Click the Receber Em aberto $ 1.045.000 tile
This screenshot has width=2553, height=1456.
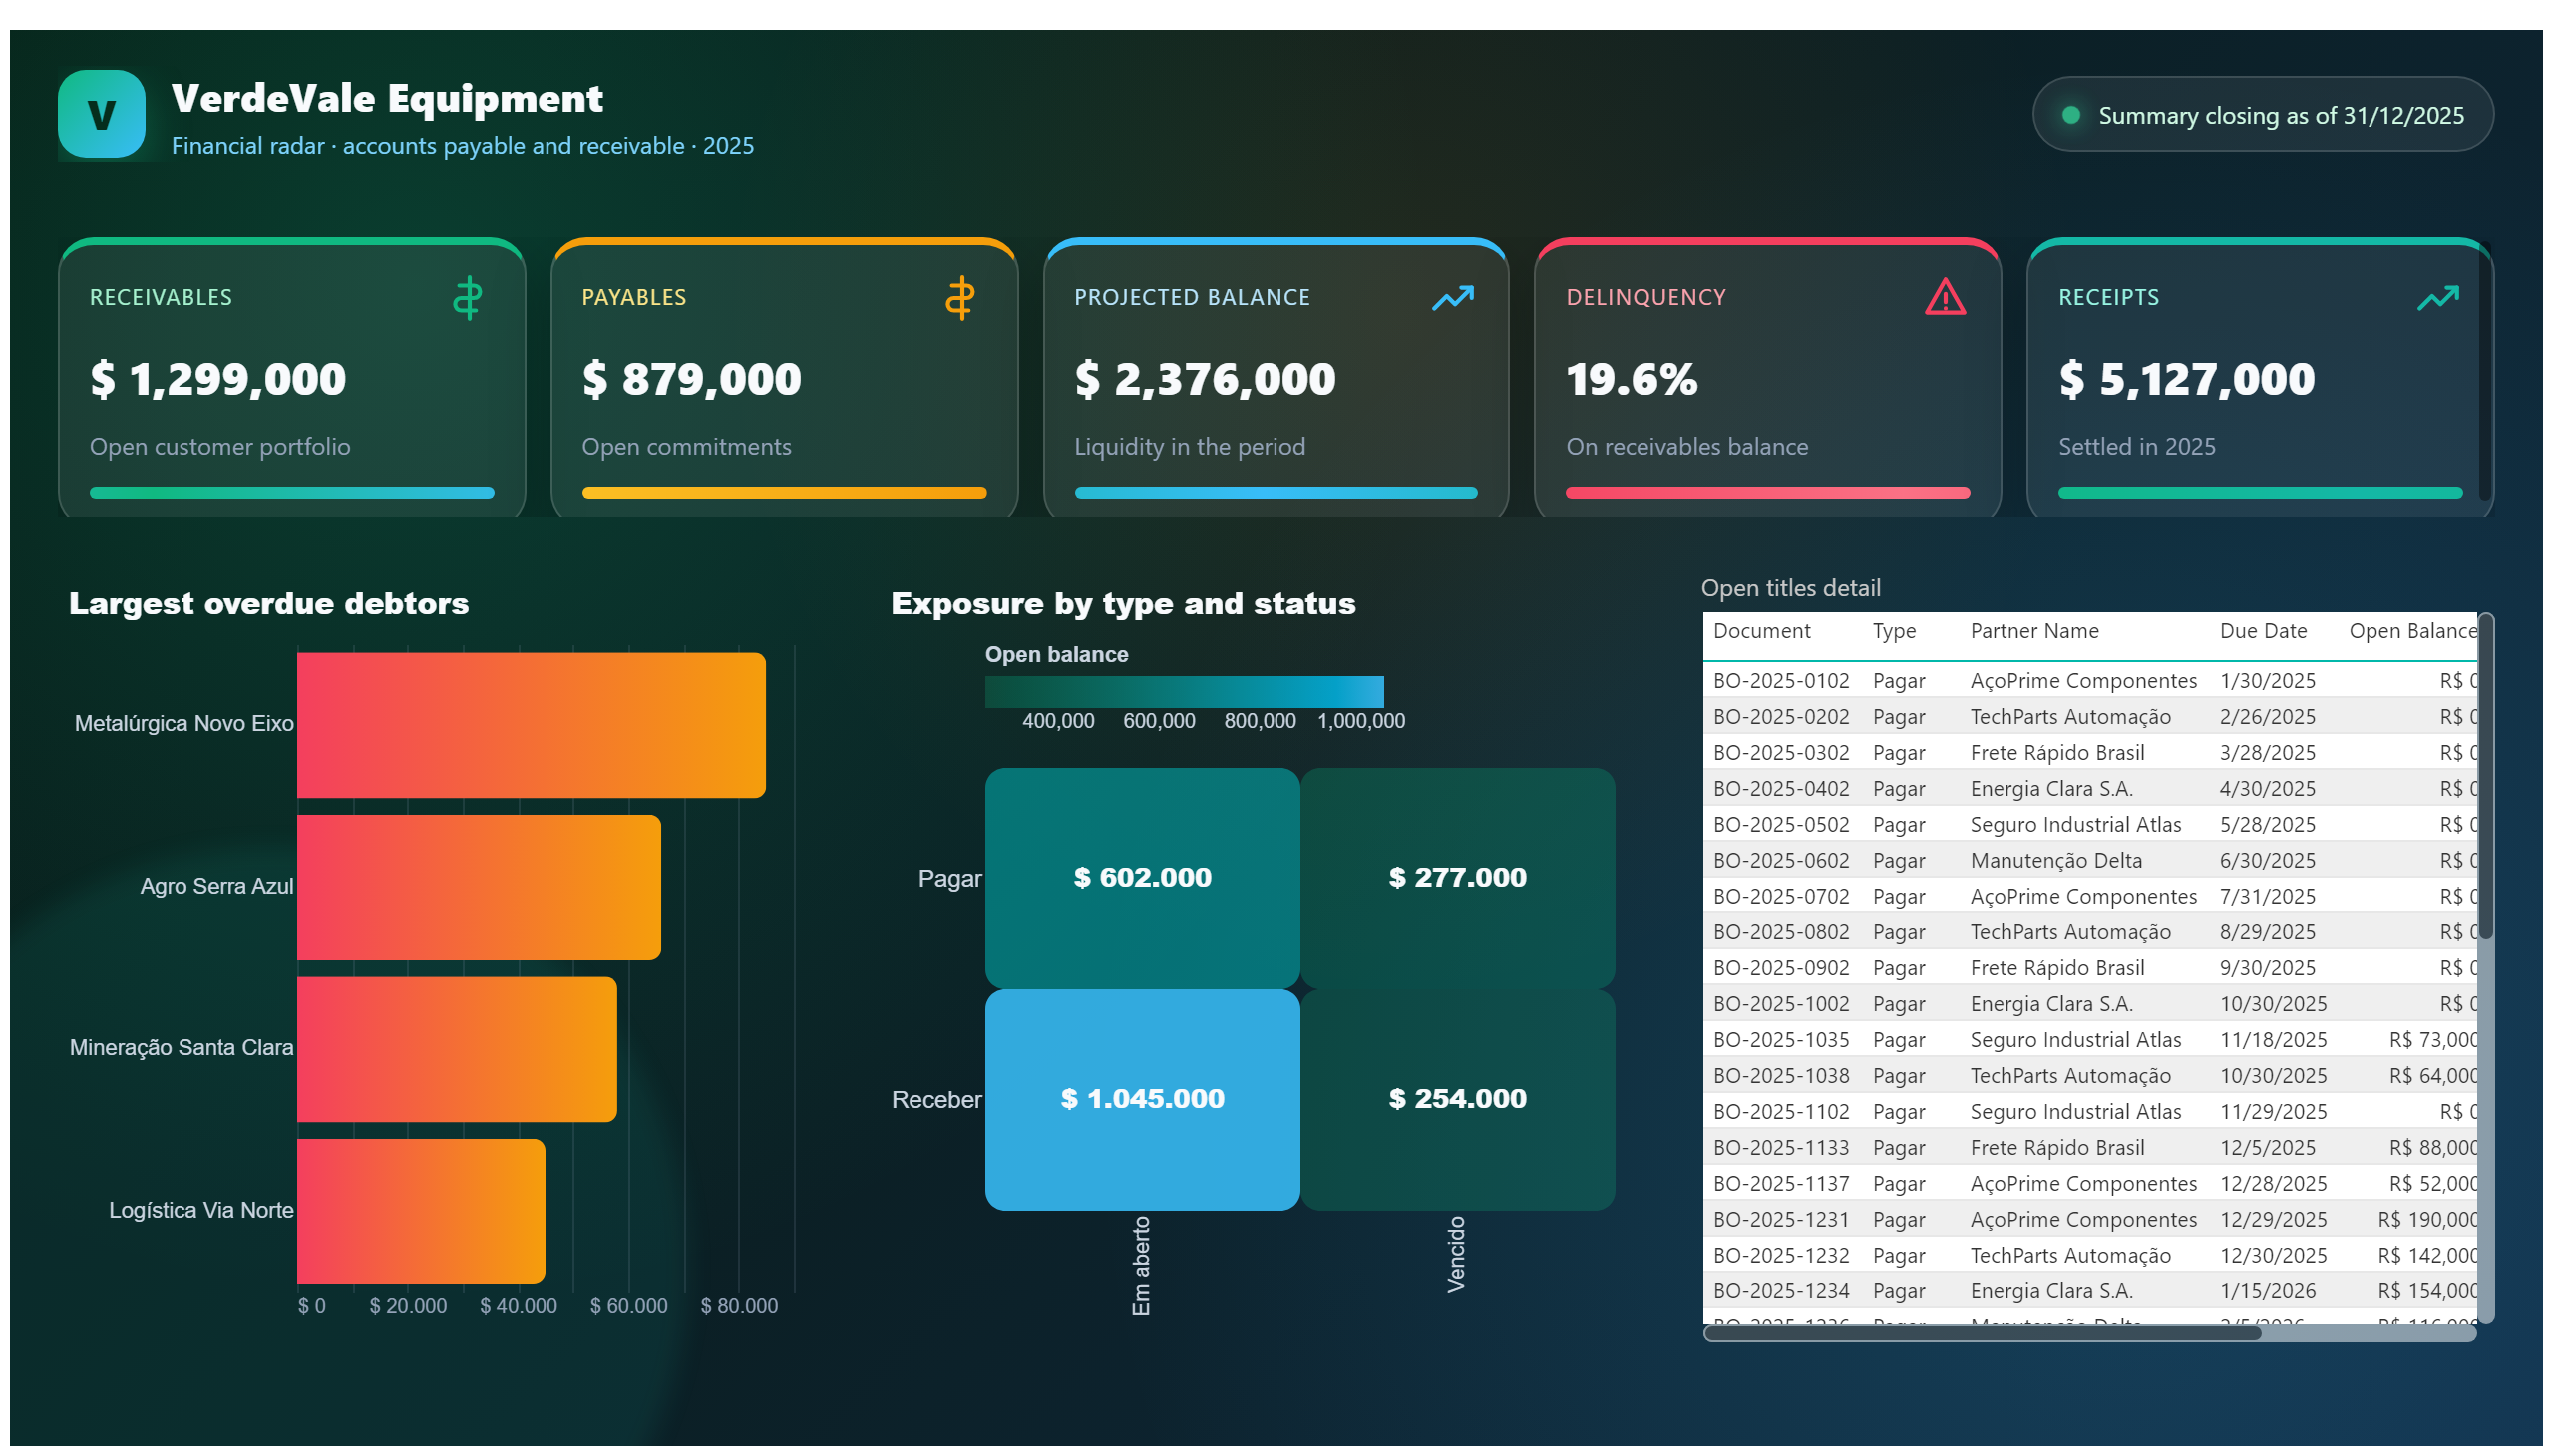[1142, 1099]
